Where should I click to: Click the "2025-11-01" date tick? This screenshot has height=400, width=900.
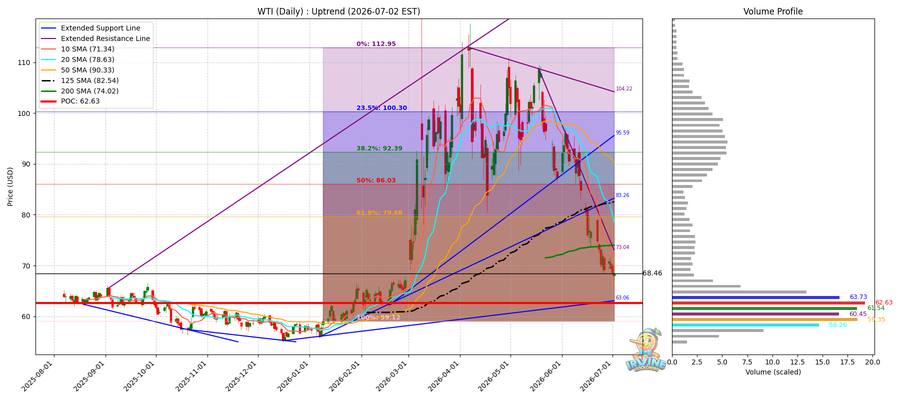coord(193,376)
